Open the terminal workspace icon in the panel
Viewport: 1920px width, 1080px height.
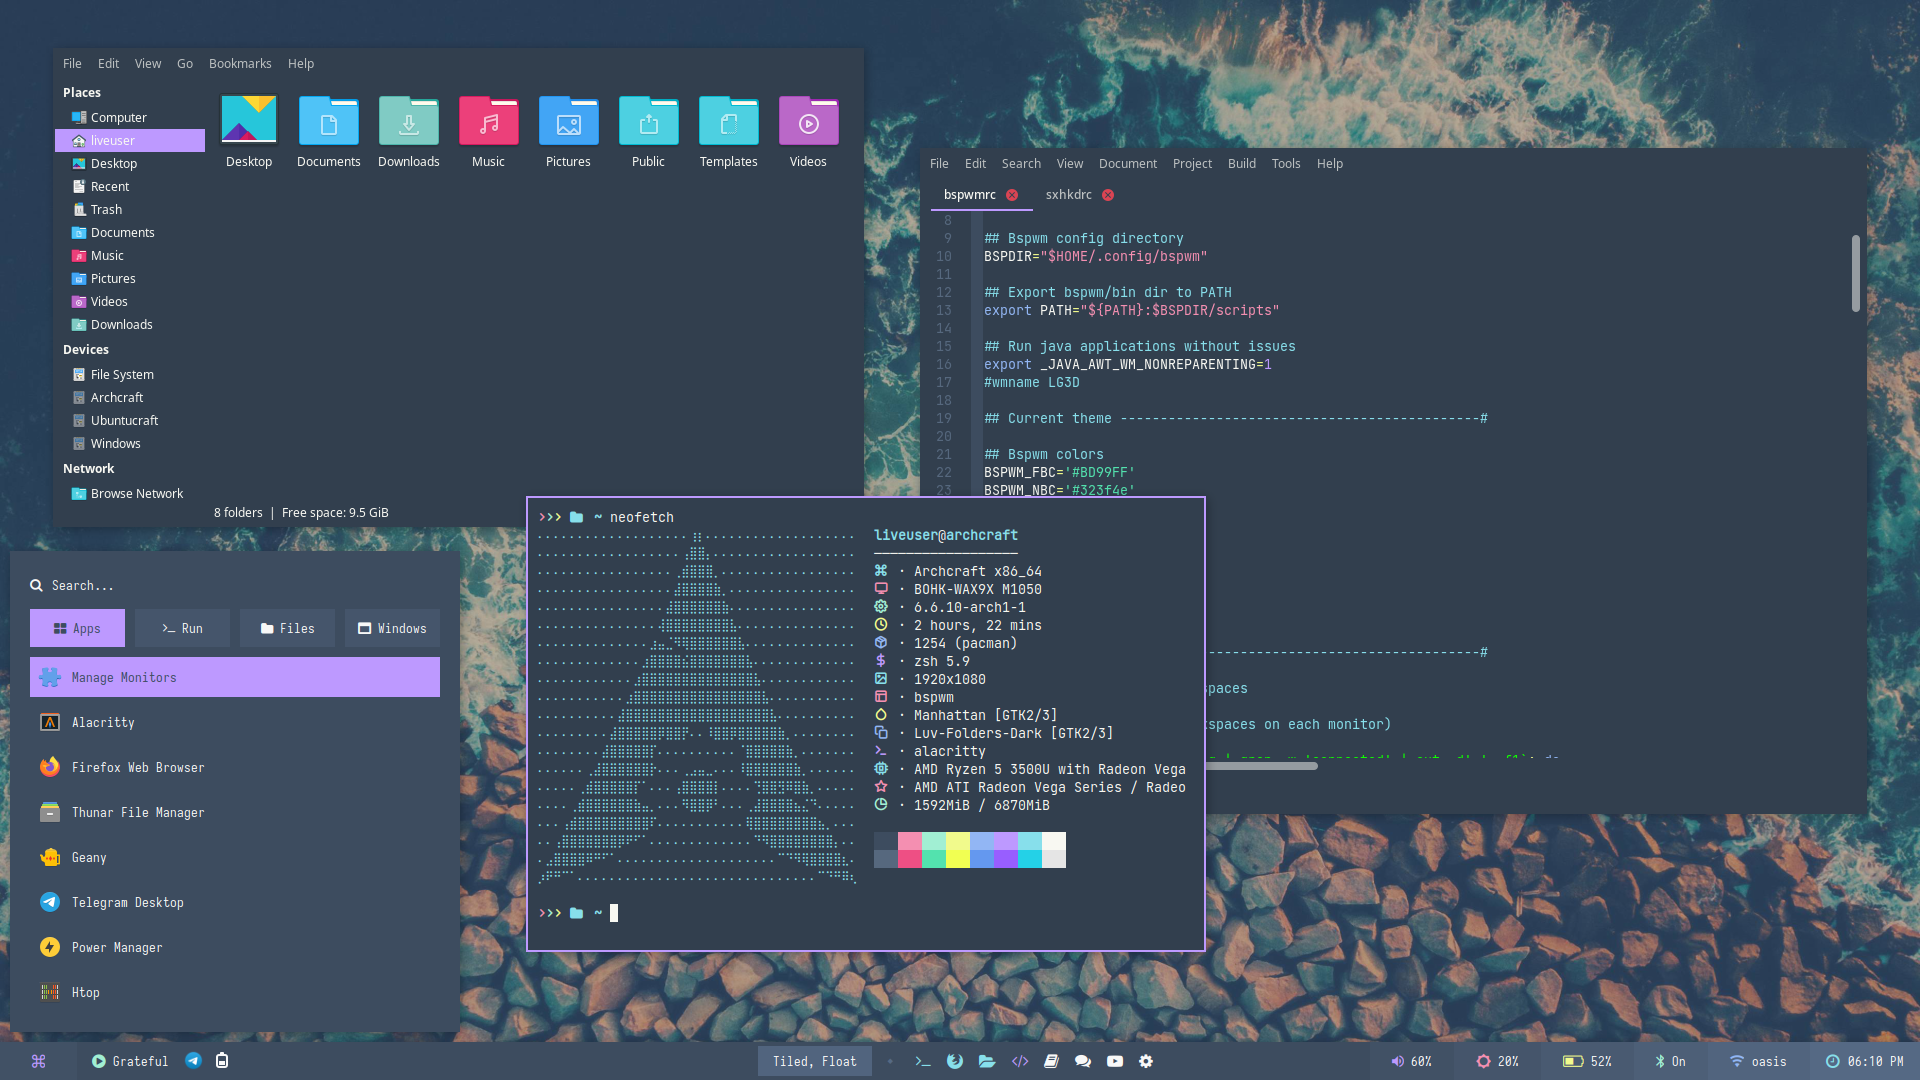tap(922, 1061)
